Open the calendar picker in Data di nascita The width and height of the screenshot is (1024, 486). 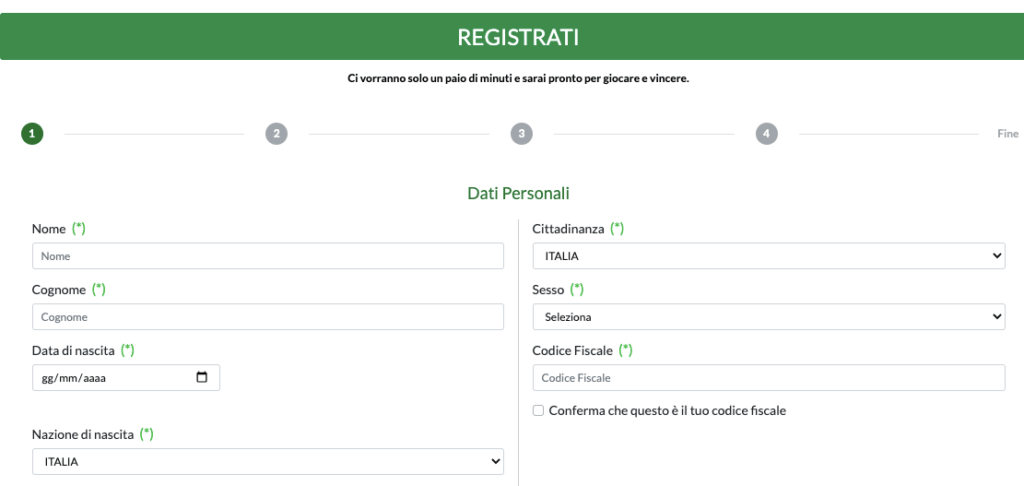click(202, 378)
